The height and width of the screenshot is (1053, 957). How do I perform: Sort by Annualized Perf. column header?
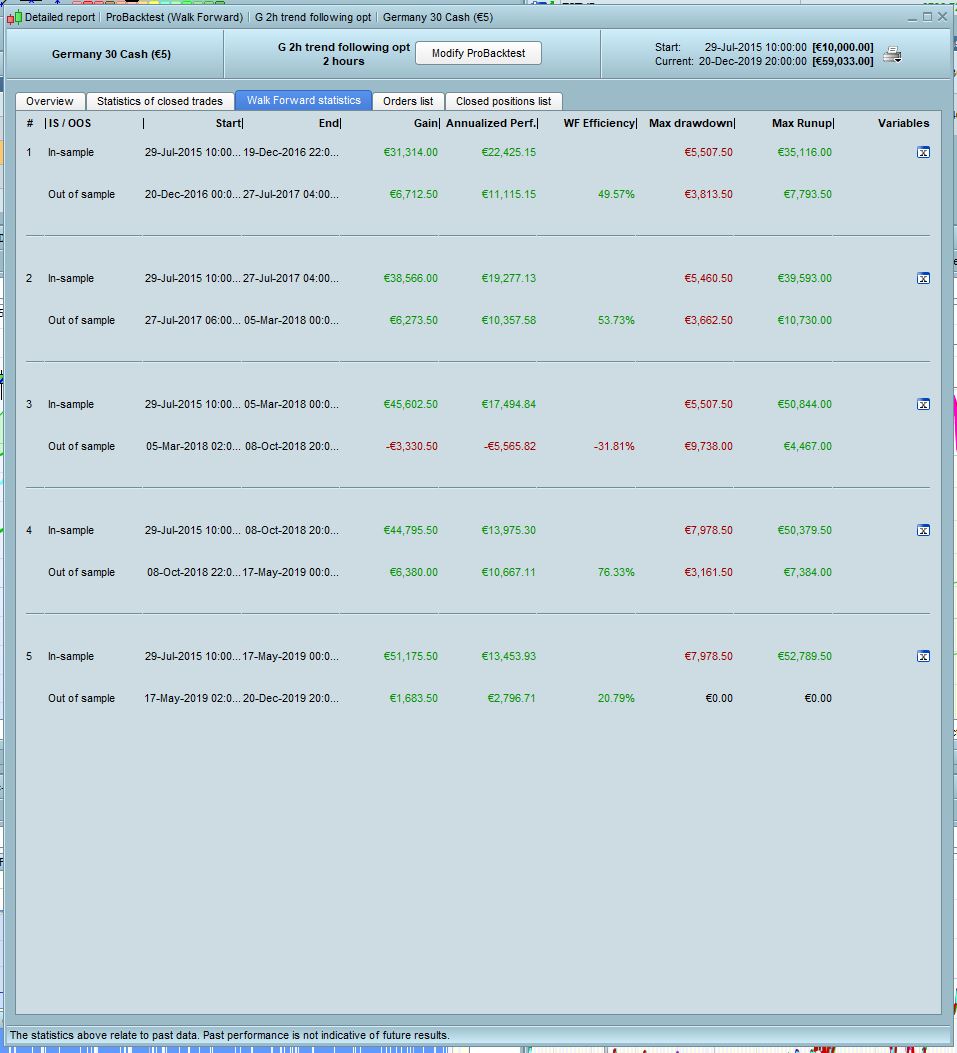point(491,124)
